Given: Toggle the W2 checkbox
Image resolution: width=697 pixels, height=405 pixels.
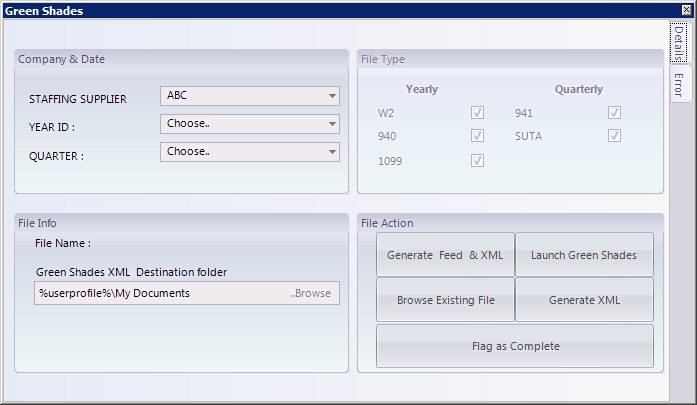Looking at the screenshot, I should [477, 112].
